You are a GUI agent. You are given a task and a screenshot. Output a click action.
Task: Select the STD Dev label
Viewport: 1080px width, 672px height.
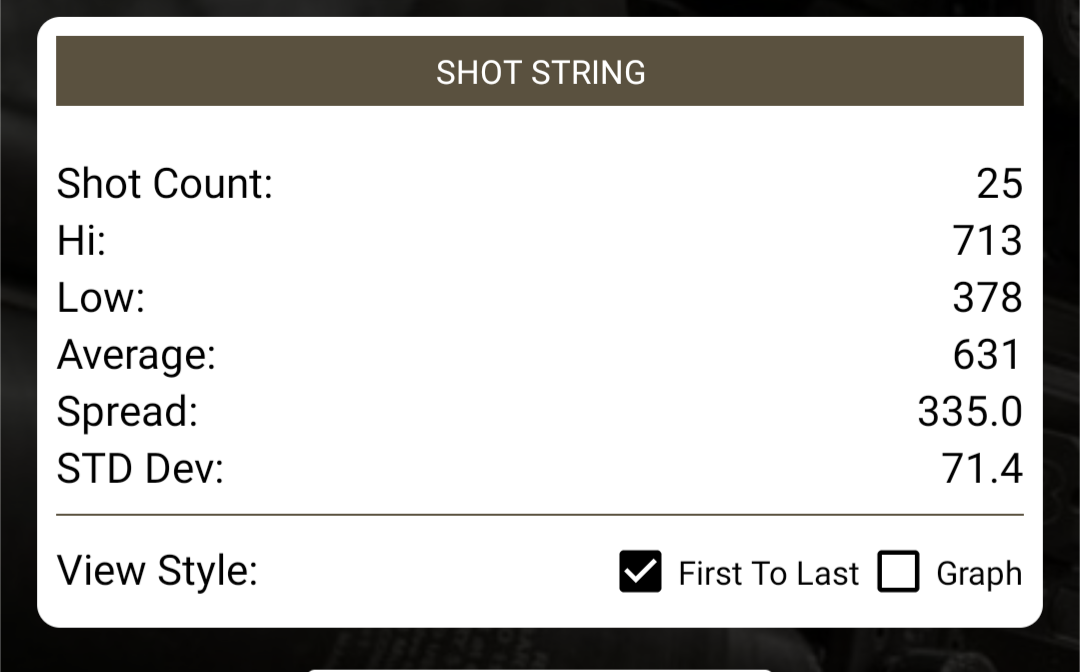click(x=141, y=470)
